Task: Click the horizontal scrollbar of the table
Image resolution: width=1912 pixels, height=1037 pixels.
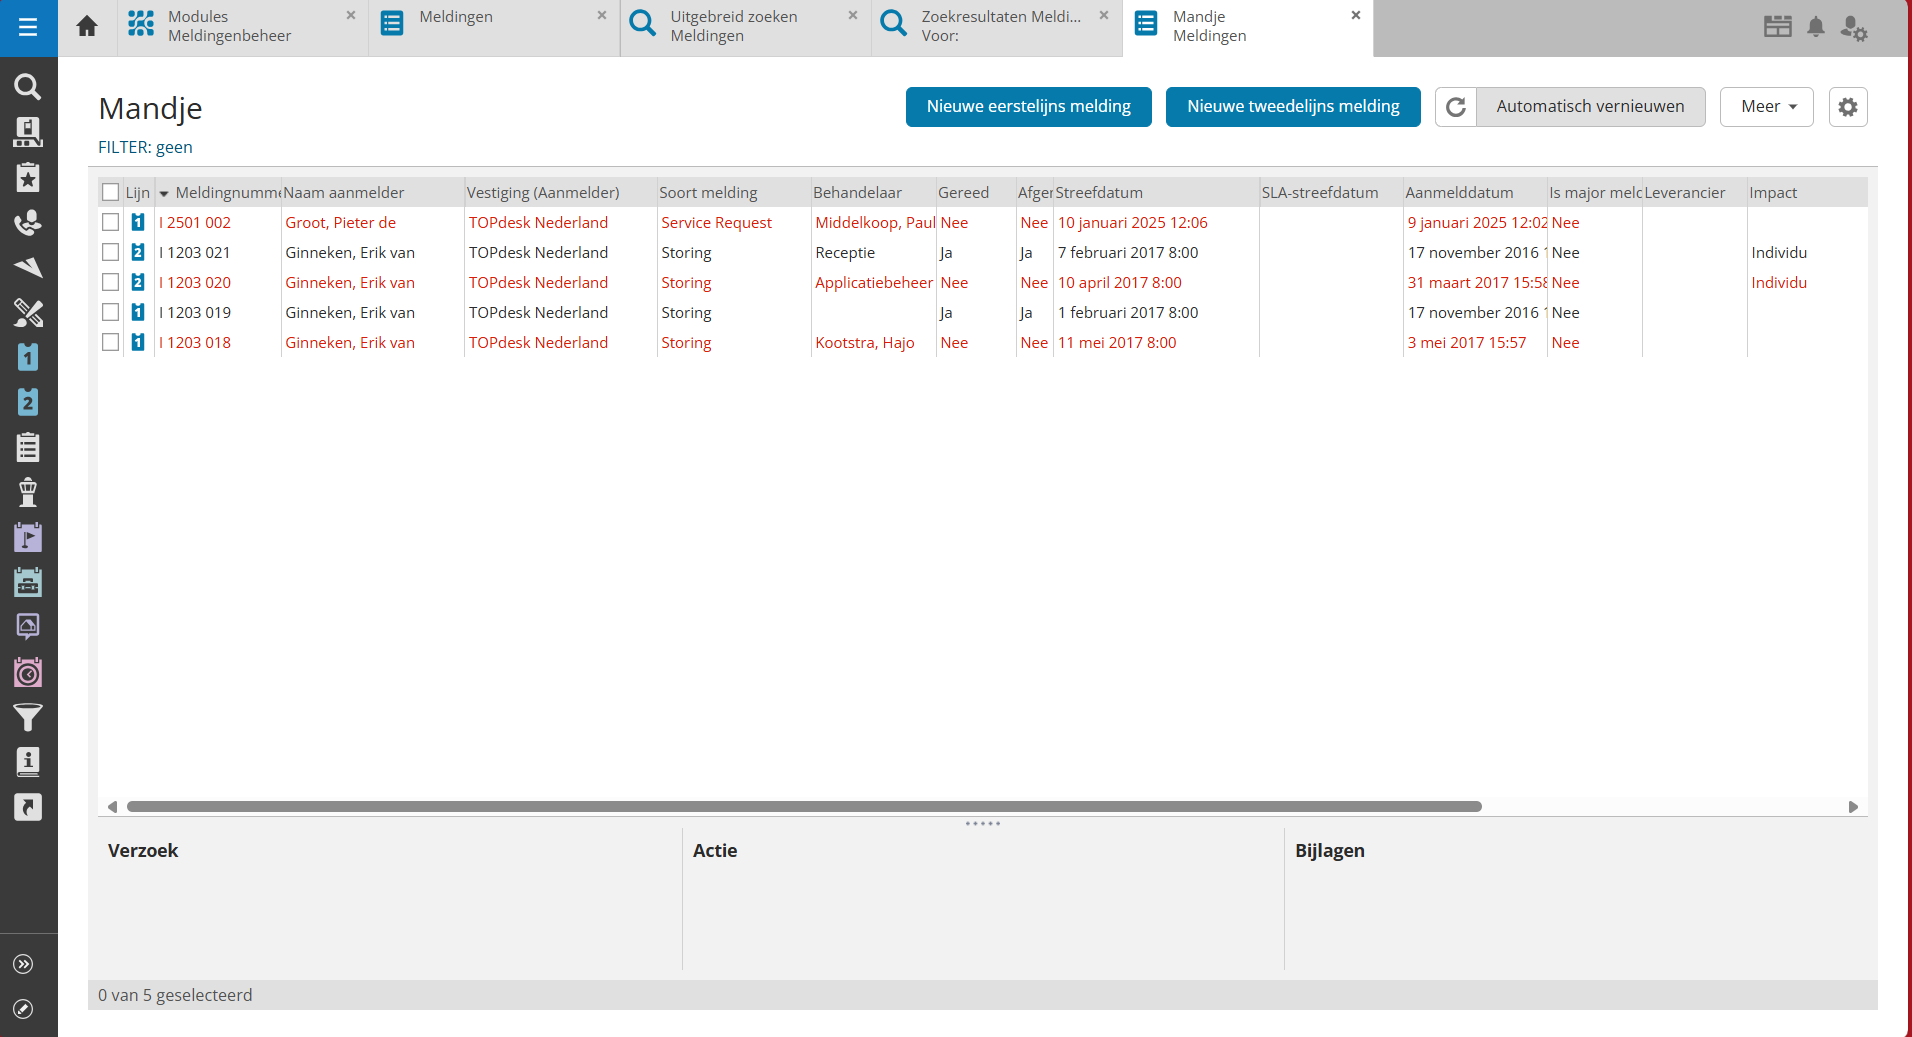Action: (x=804, y=807)
